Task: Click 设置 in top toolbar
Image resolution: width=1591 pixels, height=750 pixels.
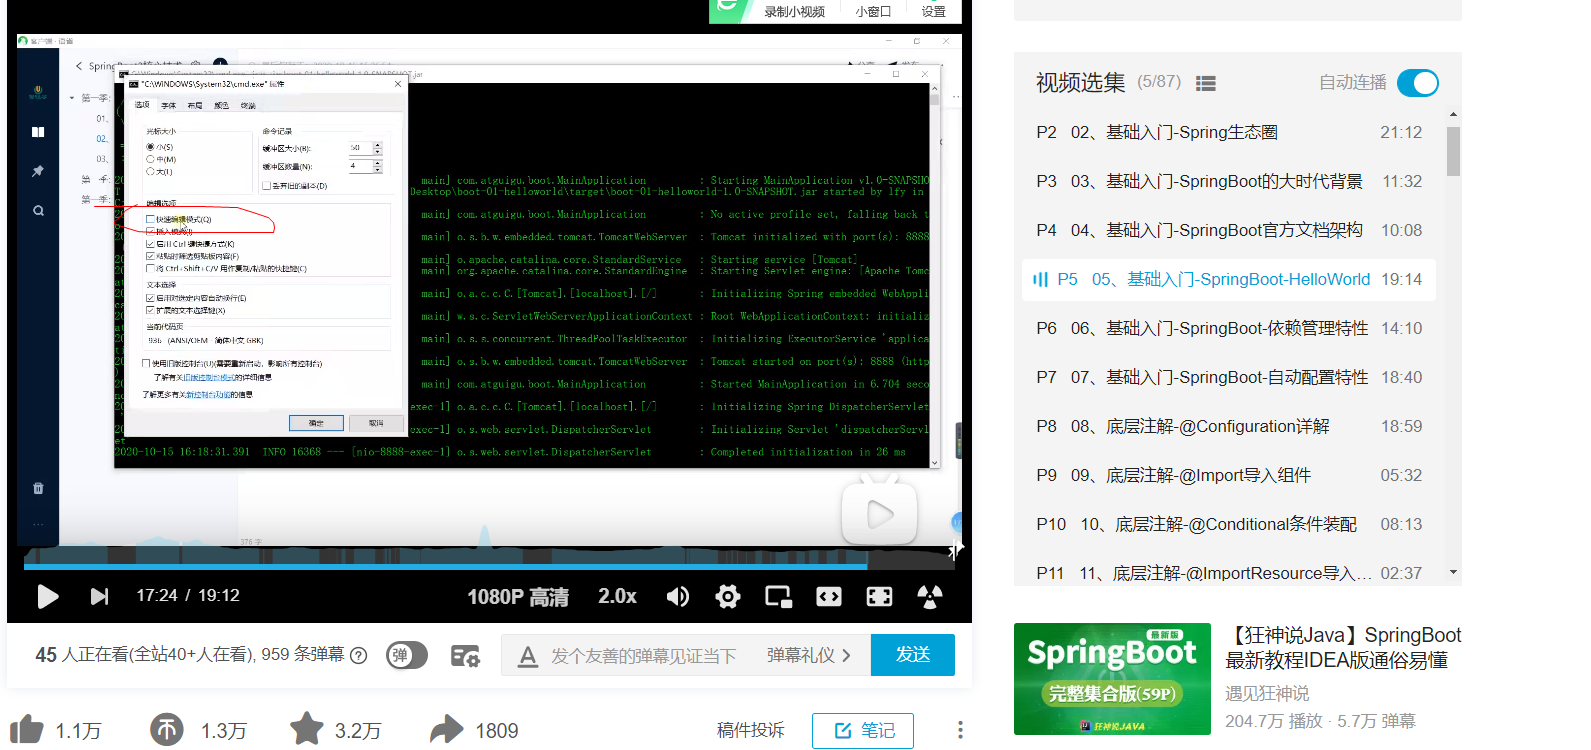Action: click(934, 12)
